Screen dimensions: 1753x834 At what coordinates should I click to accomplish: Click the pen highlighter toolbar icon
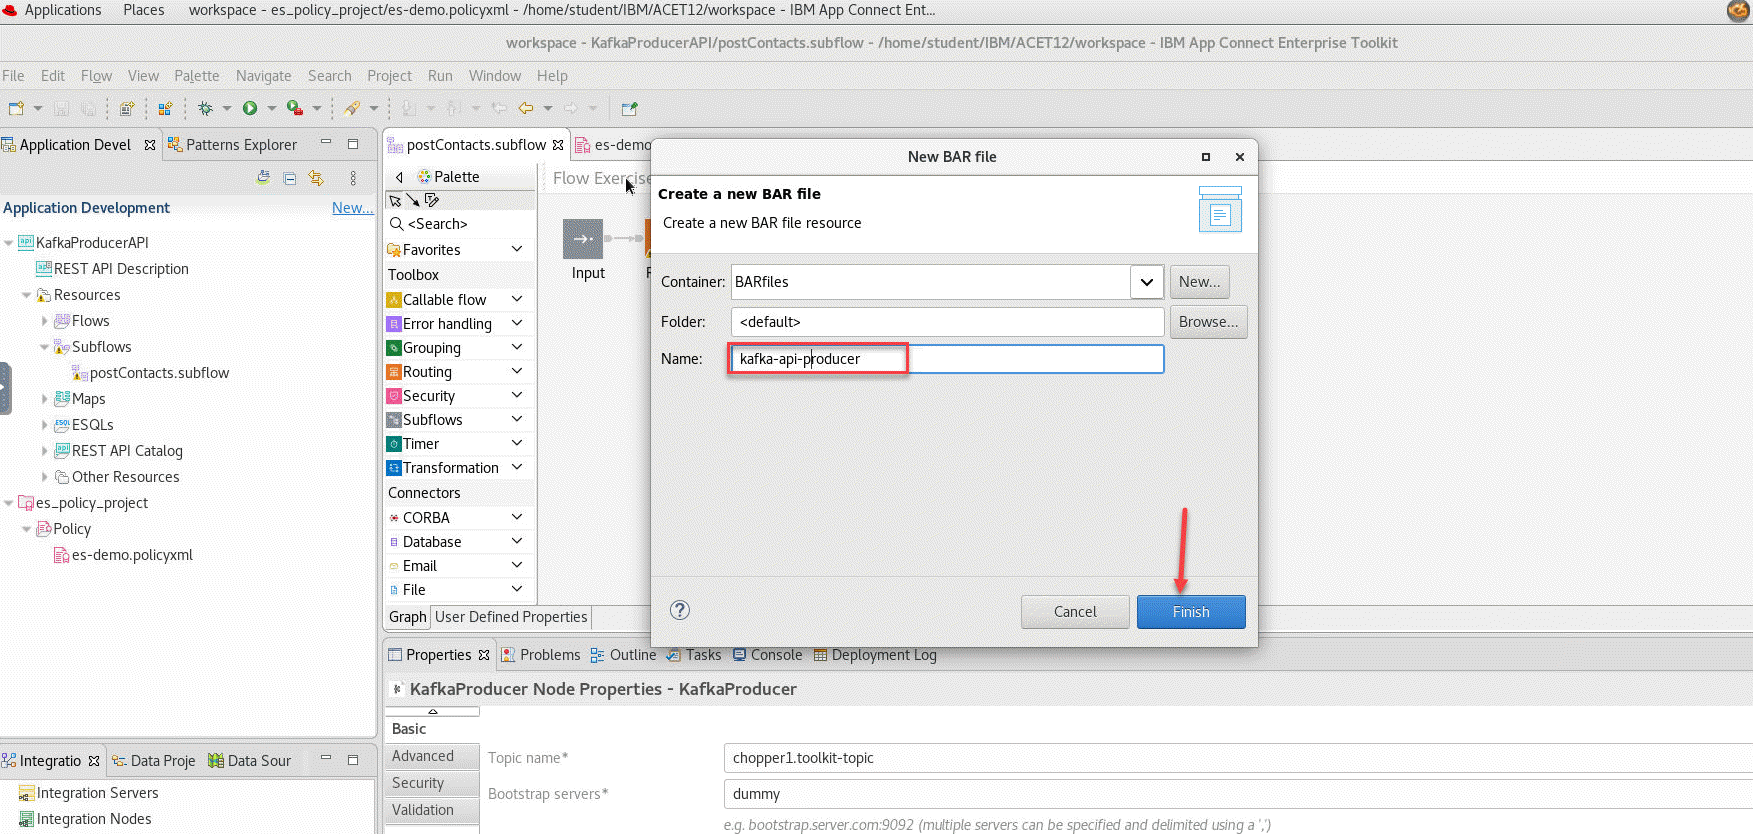tap(352, 108)
